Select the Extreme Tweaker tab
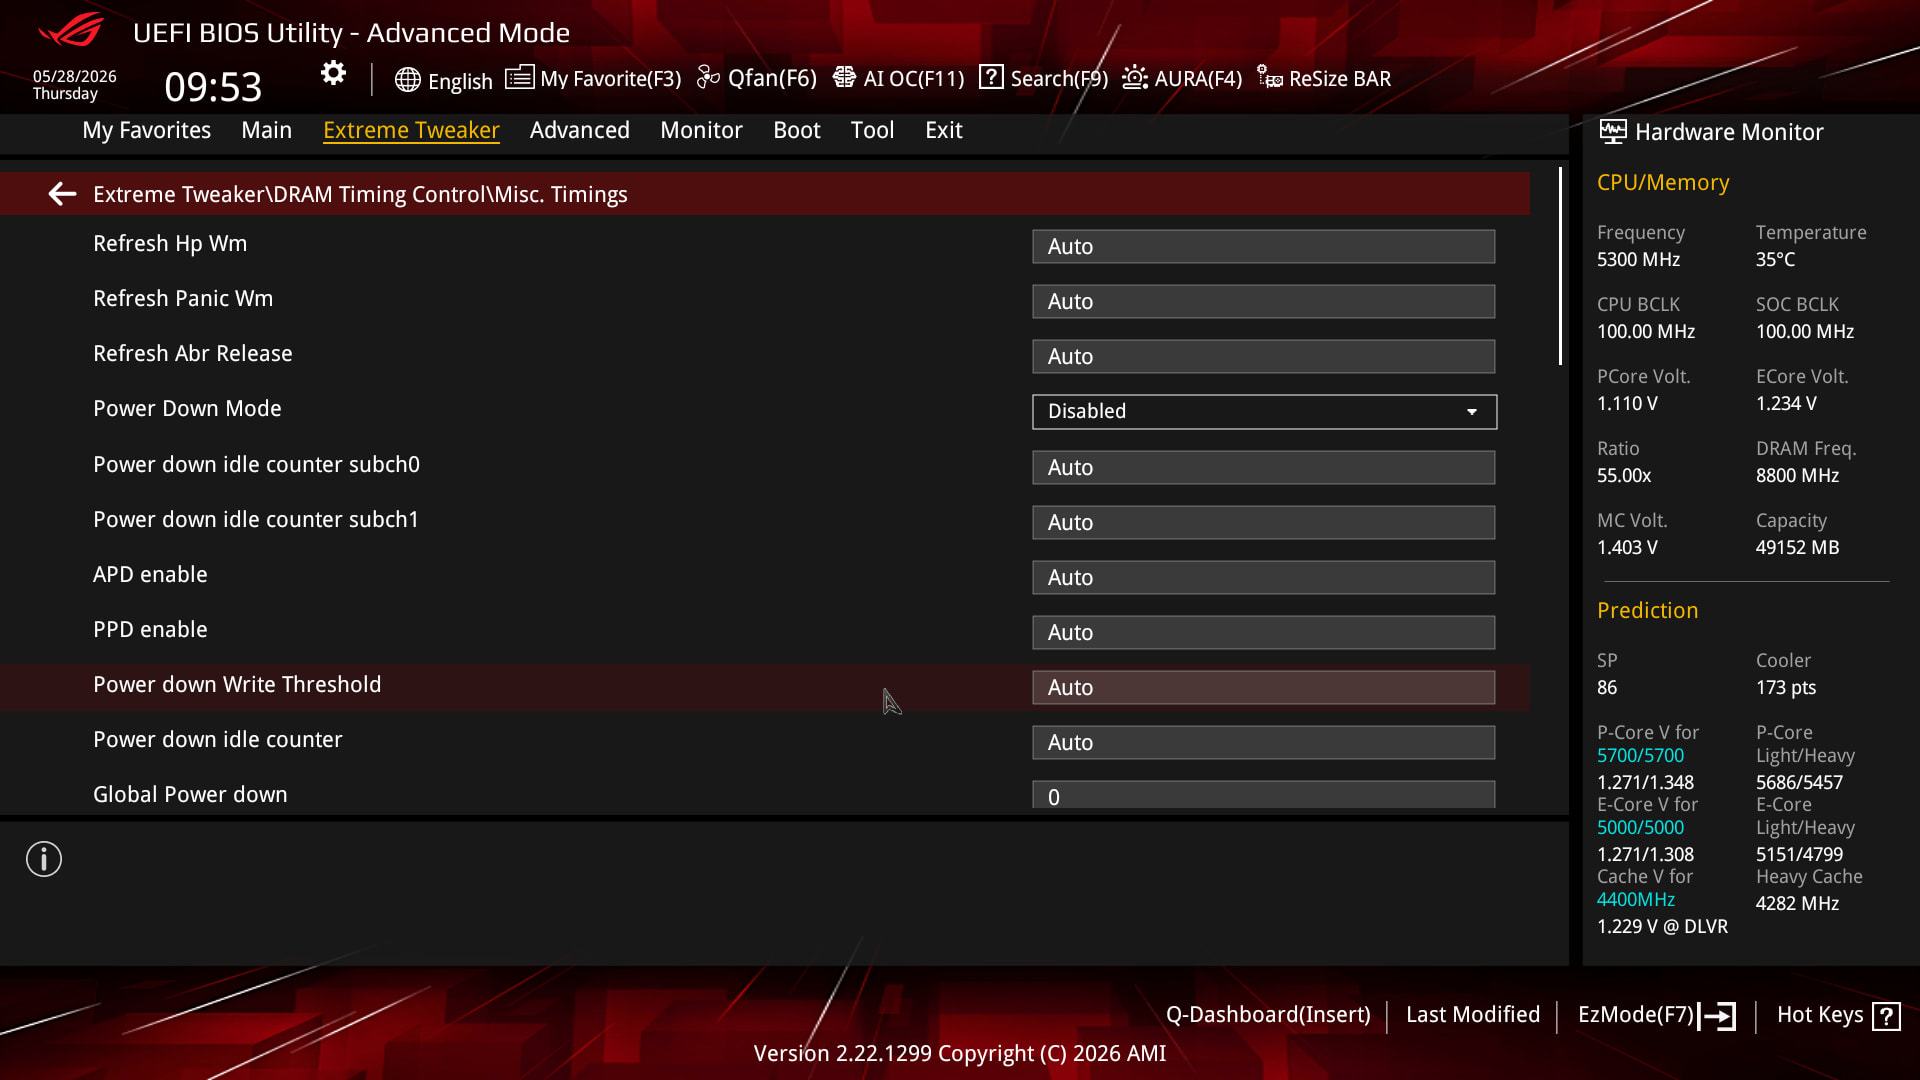 (x=411, y=130)
